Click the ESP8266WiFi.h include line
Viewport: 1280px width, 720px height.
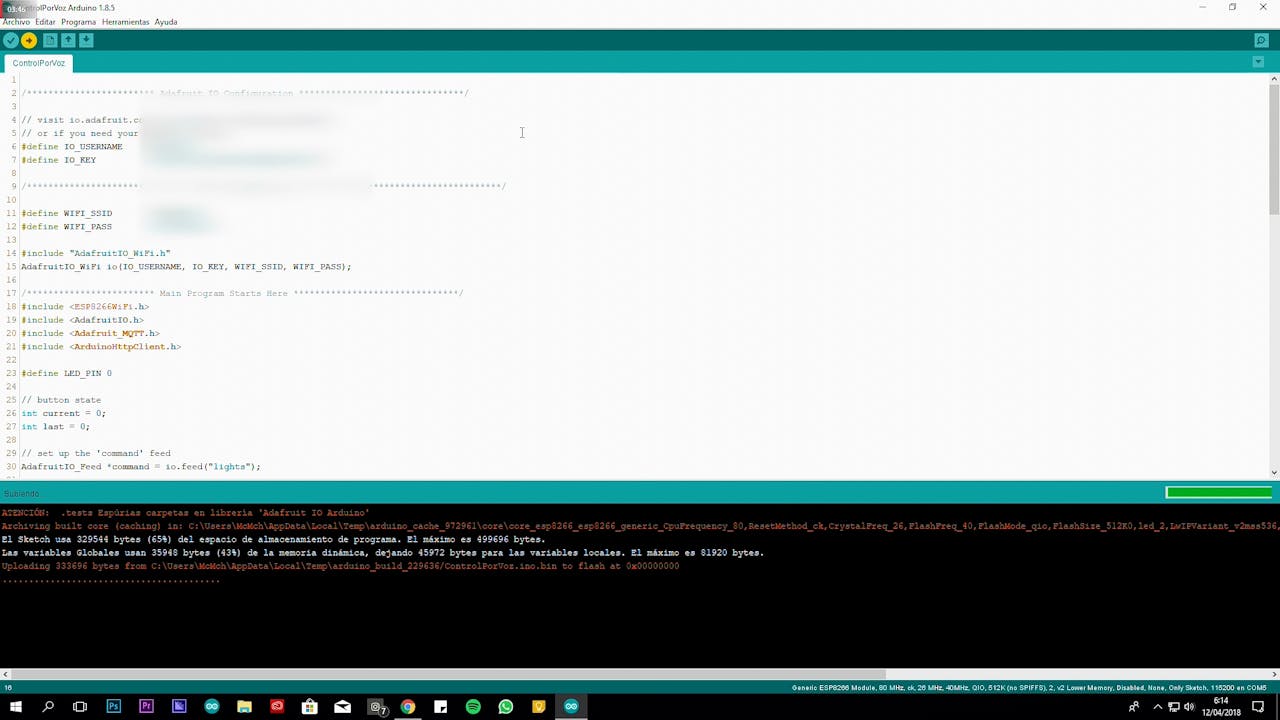pyautogui.click(x=85, y=307)
